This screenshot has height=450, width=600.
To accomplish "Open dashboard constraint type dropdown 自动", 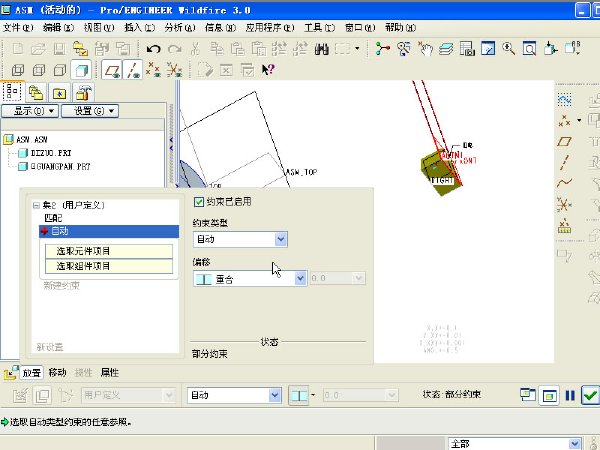I will (x=235, y=395).
